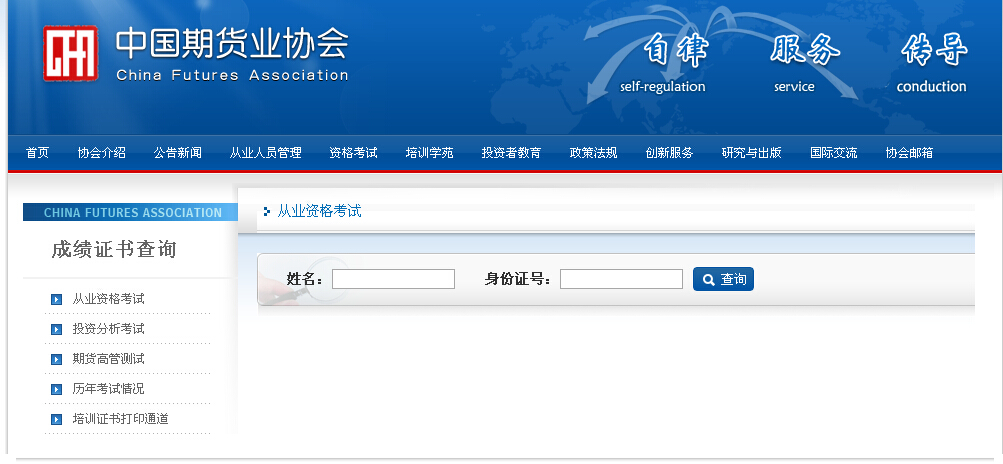
Task: Click the arrow icon beside 培训证书打印通道
Action: point(56,419)
